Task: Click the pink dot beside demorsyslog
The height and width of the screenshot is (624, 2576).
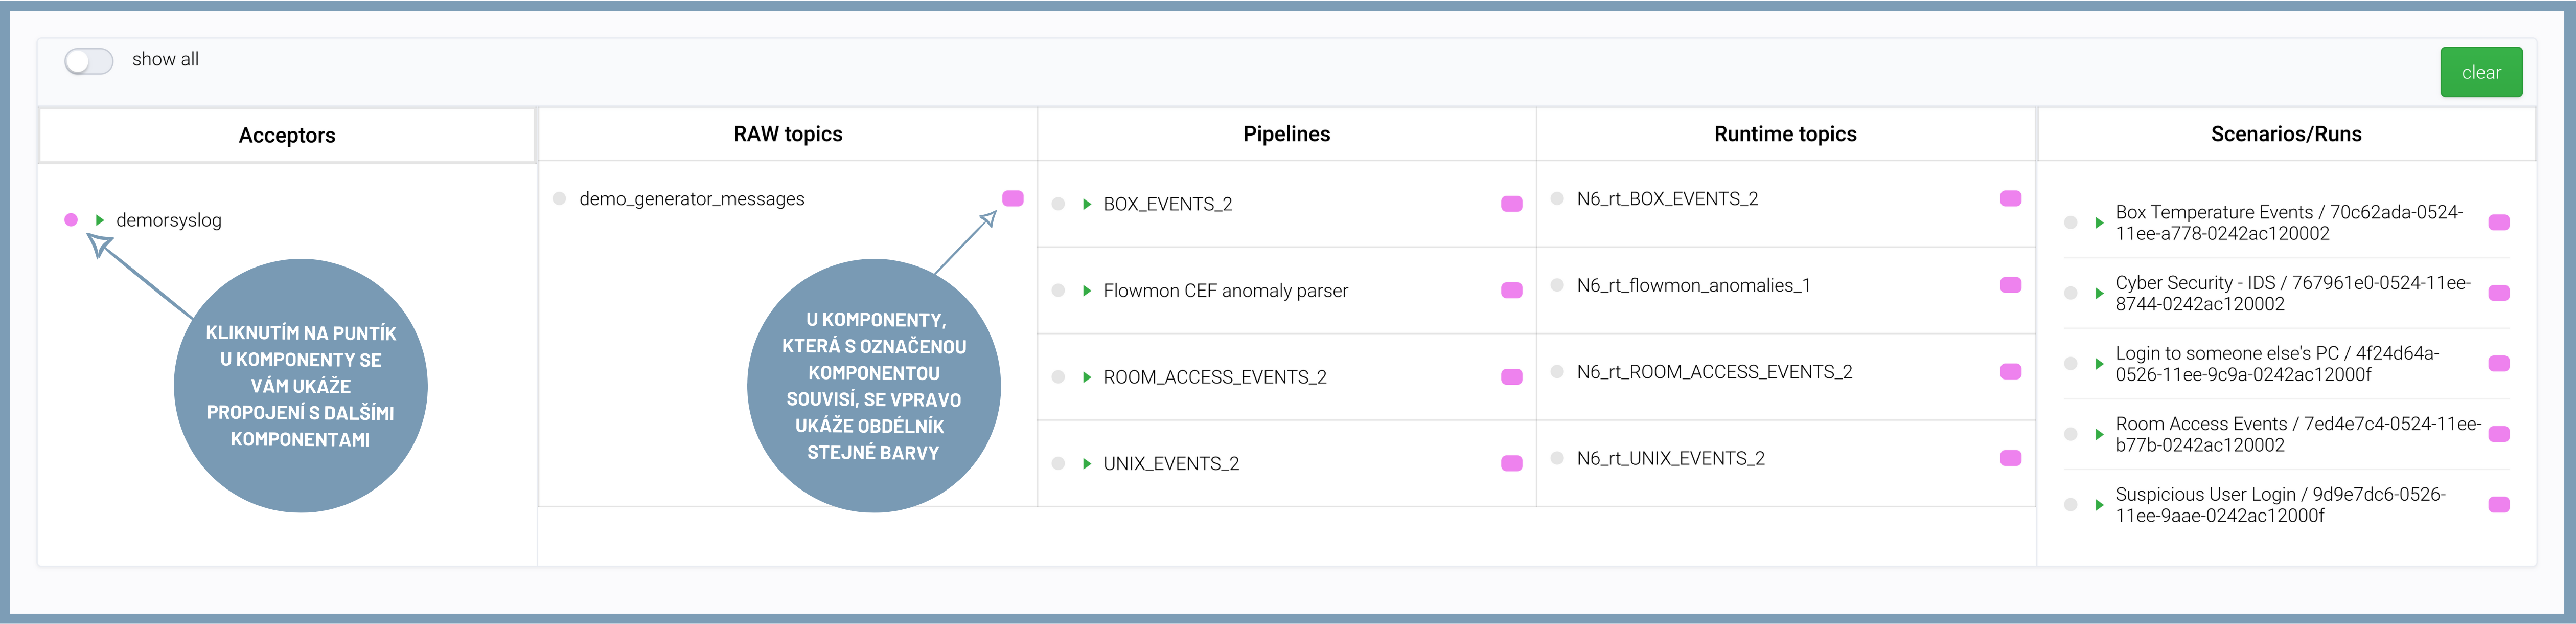Action: (71, 220)
